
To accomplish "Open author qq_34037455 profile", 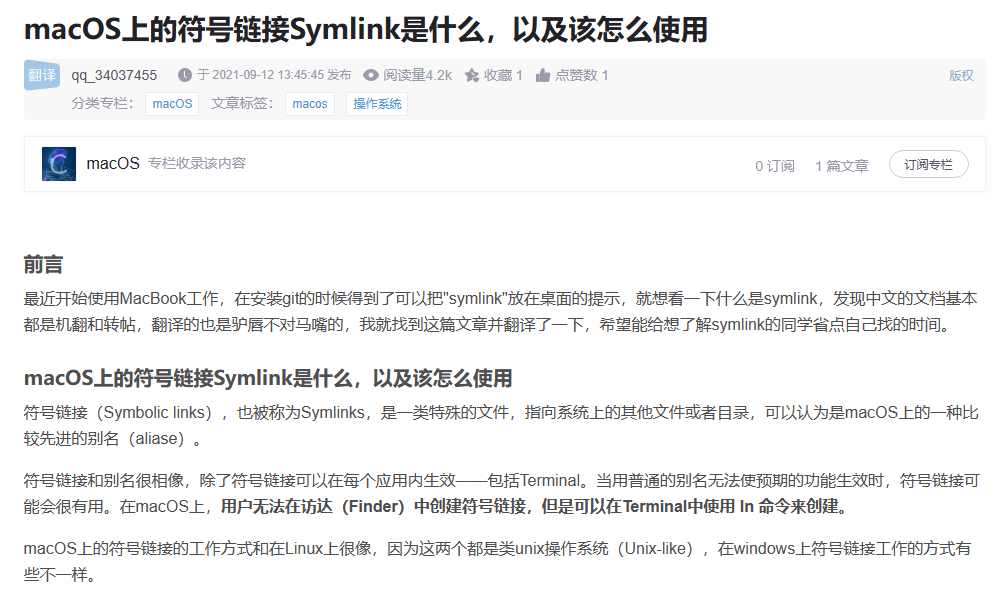I will (x=114, y=75).
